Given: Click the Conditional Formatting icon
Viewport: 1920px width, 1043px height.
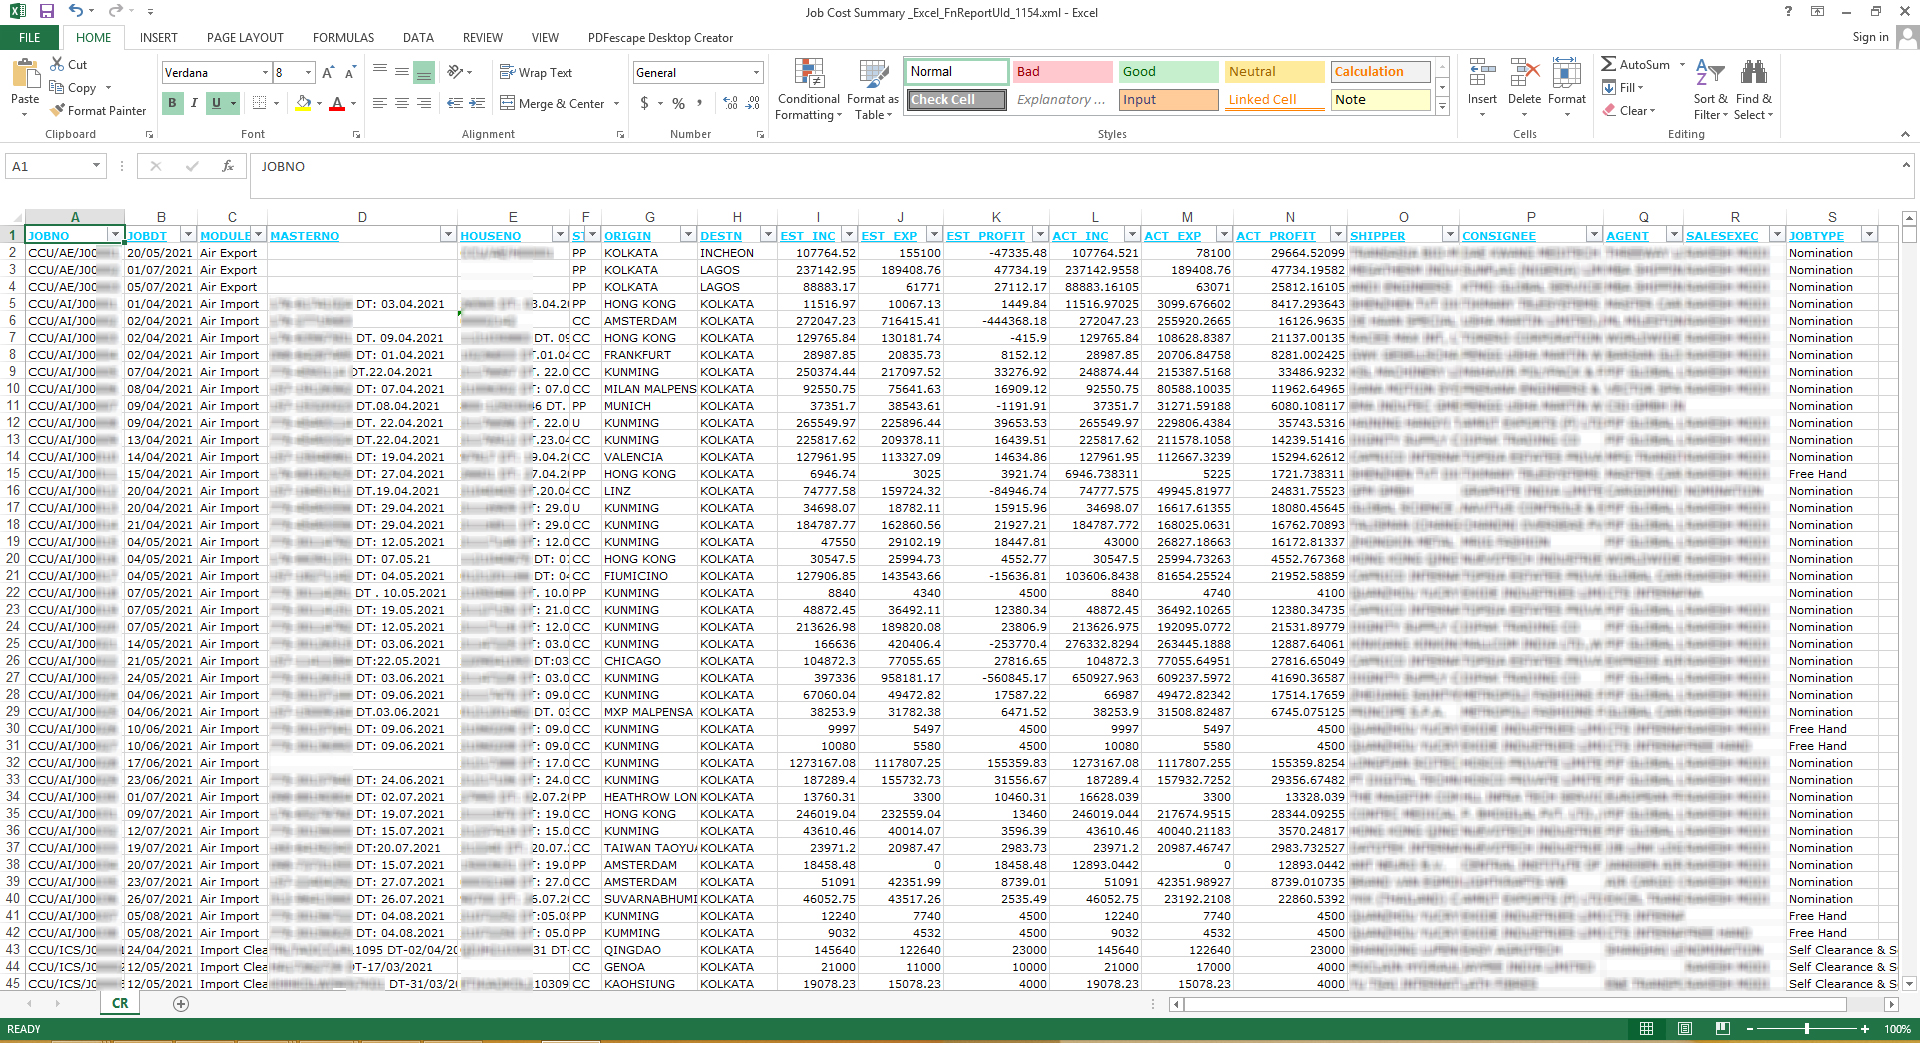Looking at the screenshot, I should pos(808,75).
